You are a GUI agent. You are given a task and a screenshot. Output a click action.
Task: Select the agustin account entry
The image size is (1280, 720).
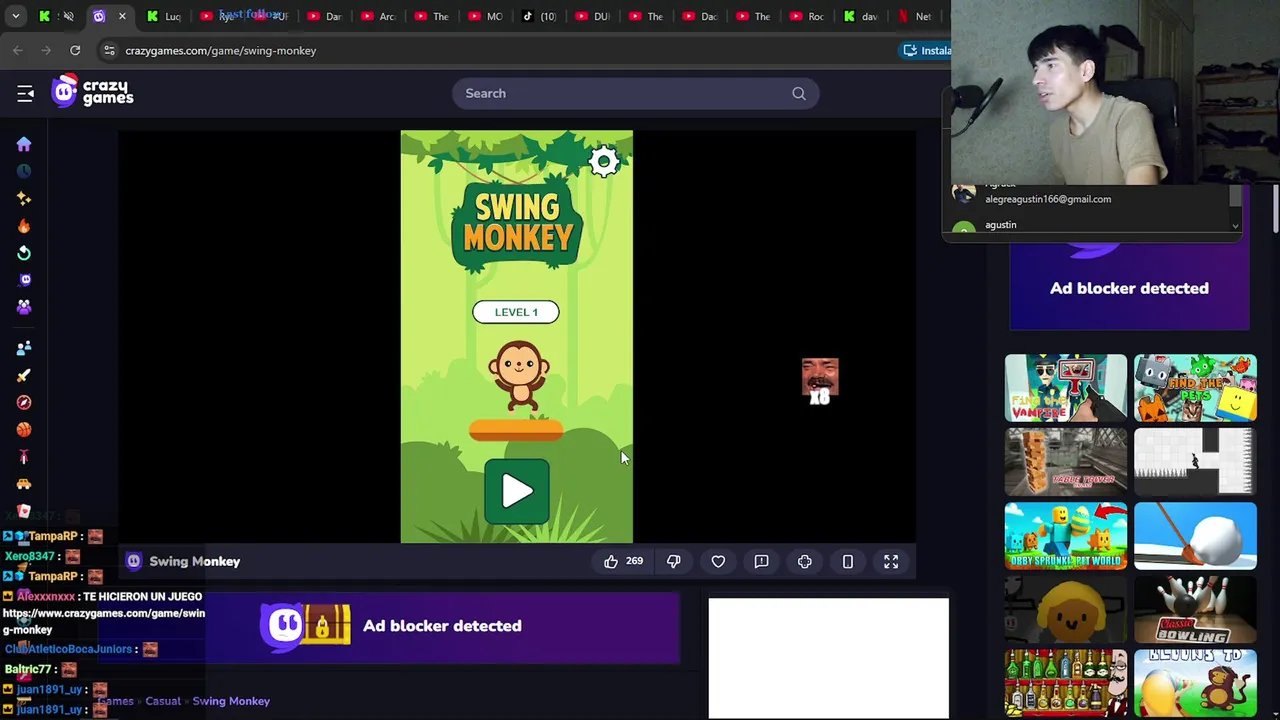coord(1092,225)
